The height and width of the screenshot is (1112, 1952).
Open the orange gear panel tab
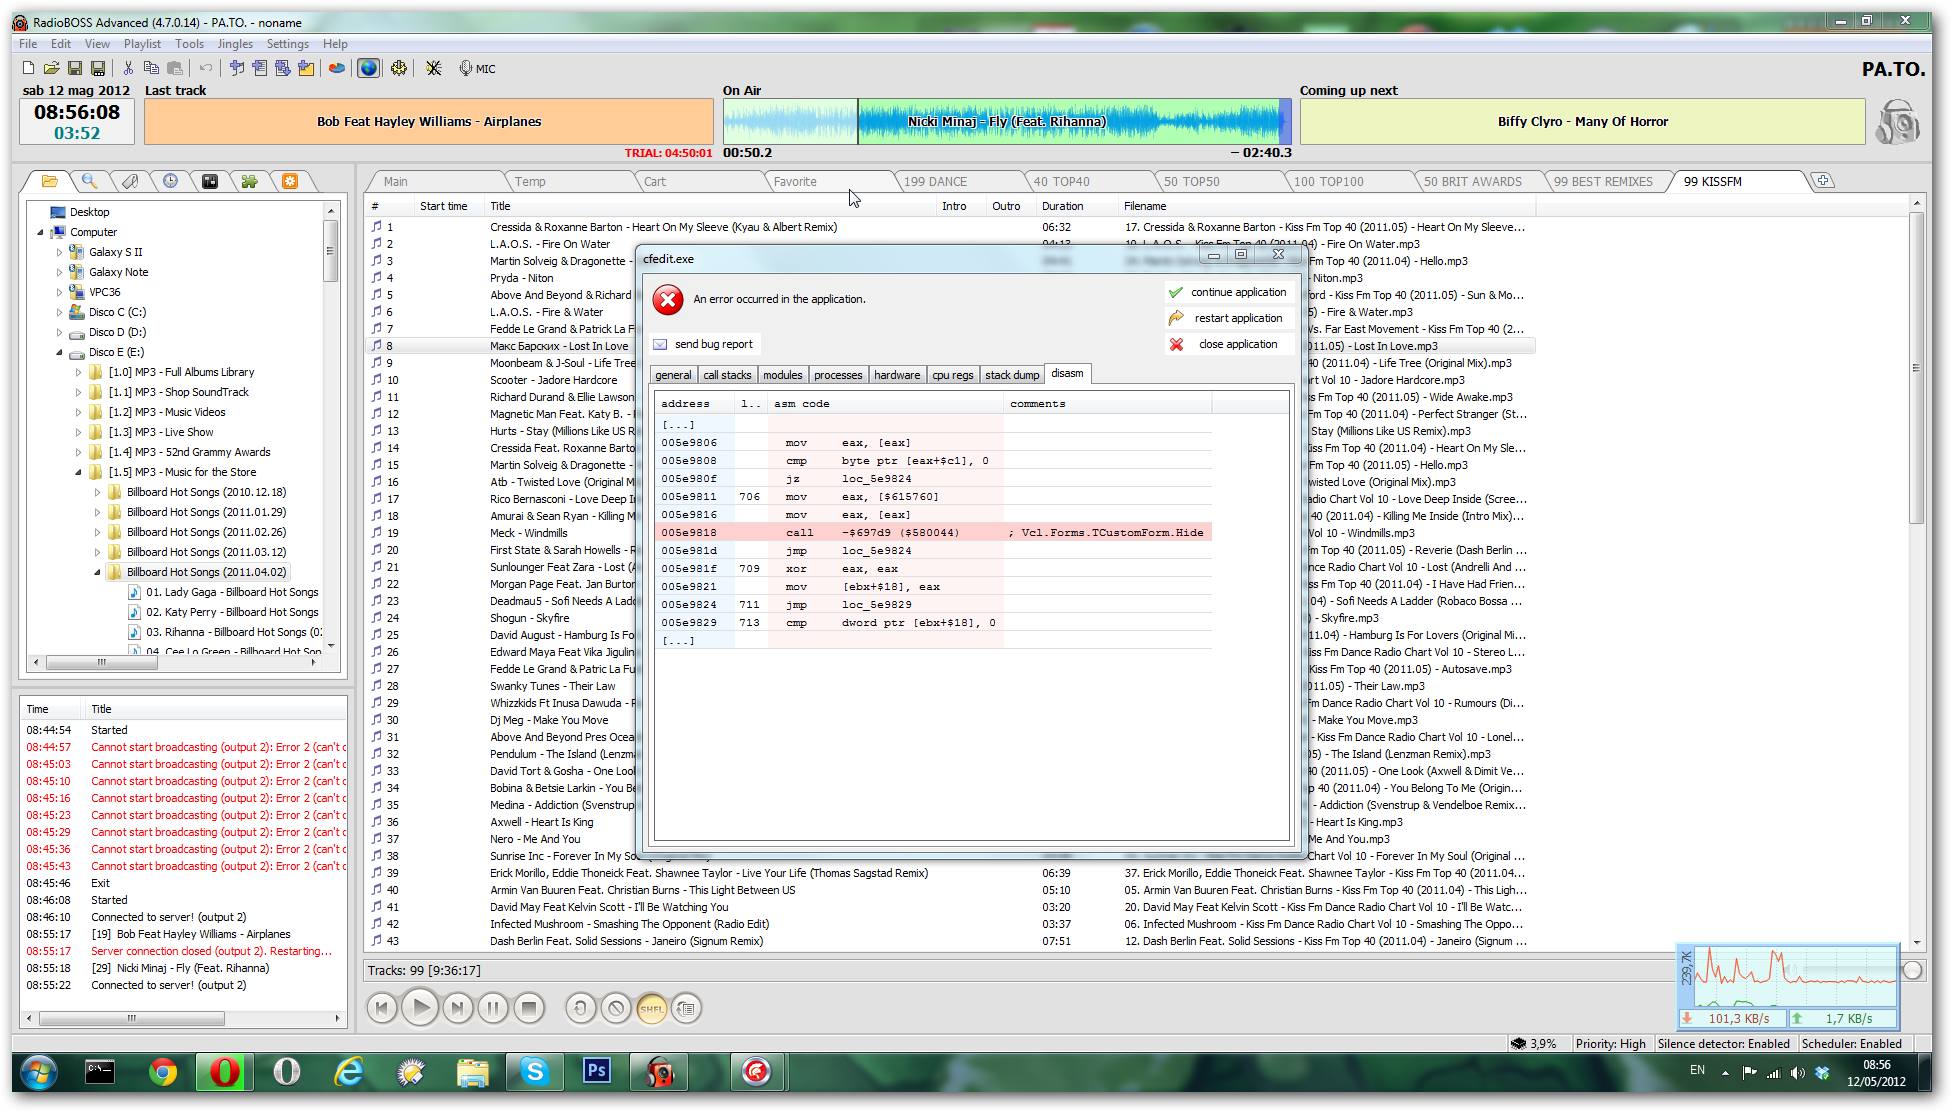(290, 181)
